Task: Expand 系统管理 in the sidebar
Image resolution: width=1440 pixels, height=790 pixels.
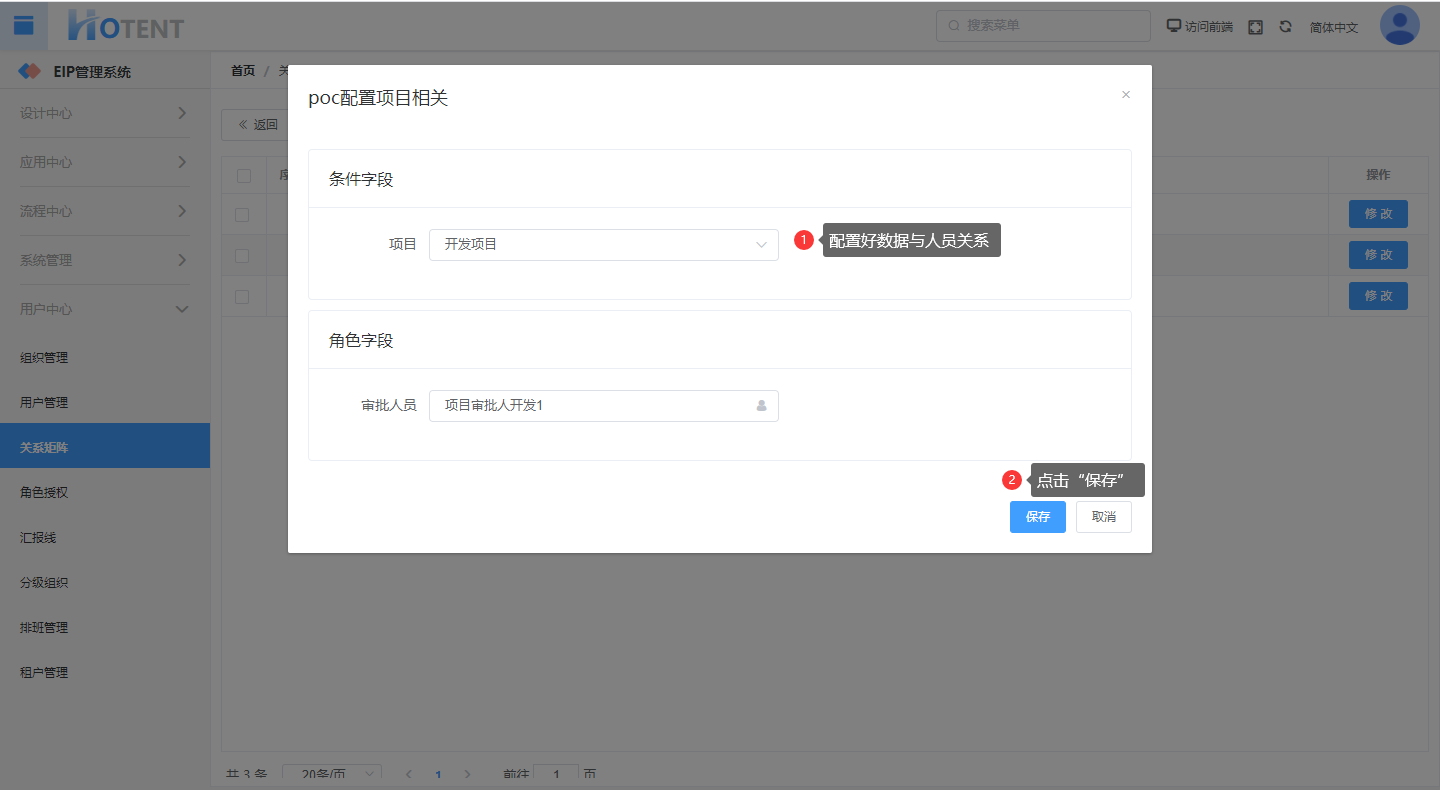Action: (x=105, y=260)
